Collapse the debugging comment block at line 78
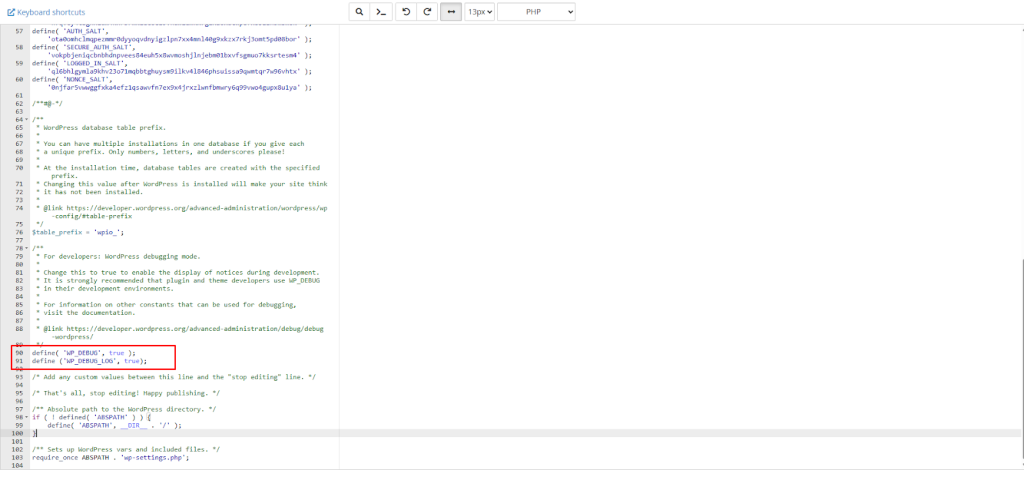 [x=26, y=248]
